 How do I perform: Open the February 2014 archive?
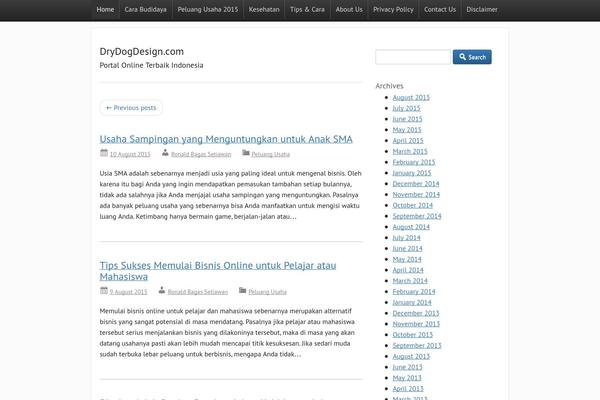click(x=414, y=292)
